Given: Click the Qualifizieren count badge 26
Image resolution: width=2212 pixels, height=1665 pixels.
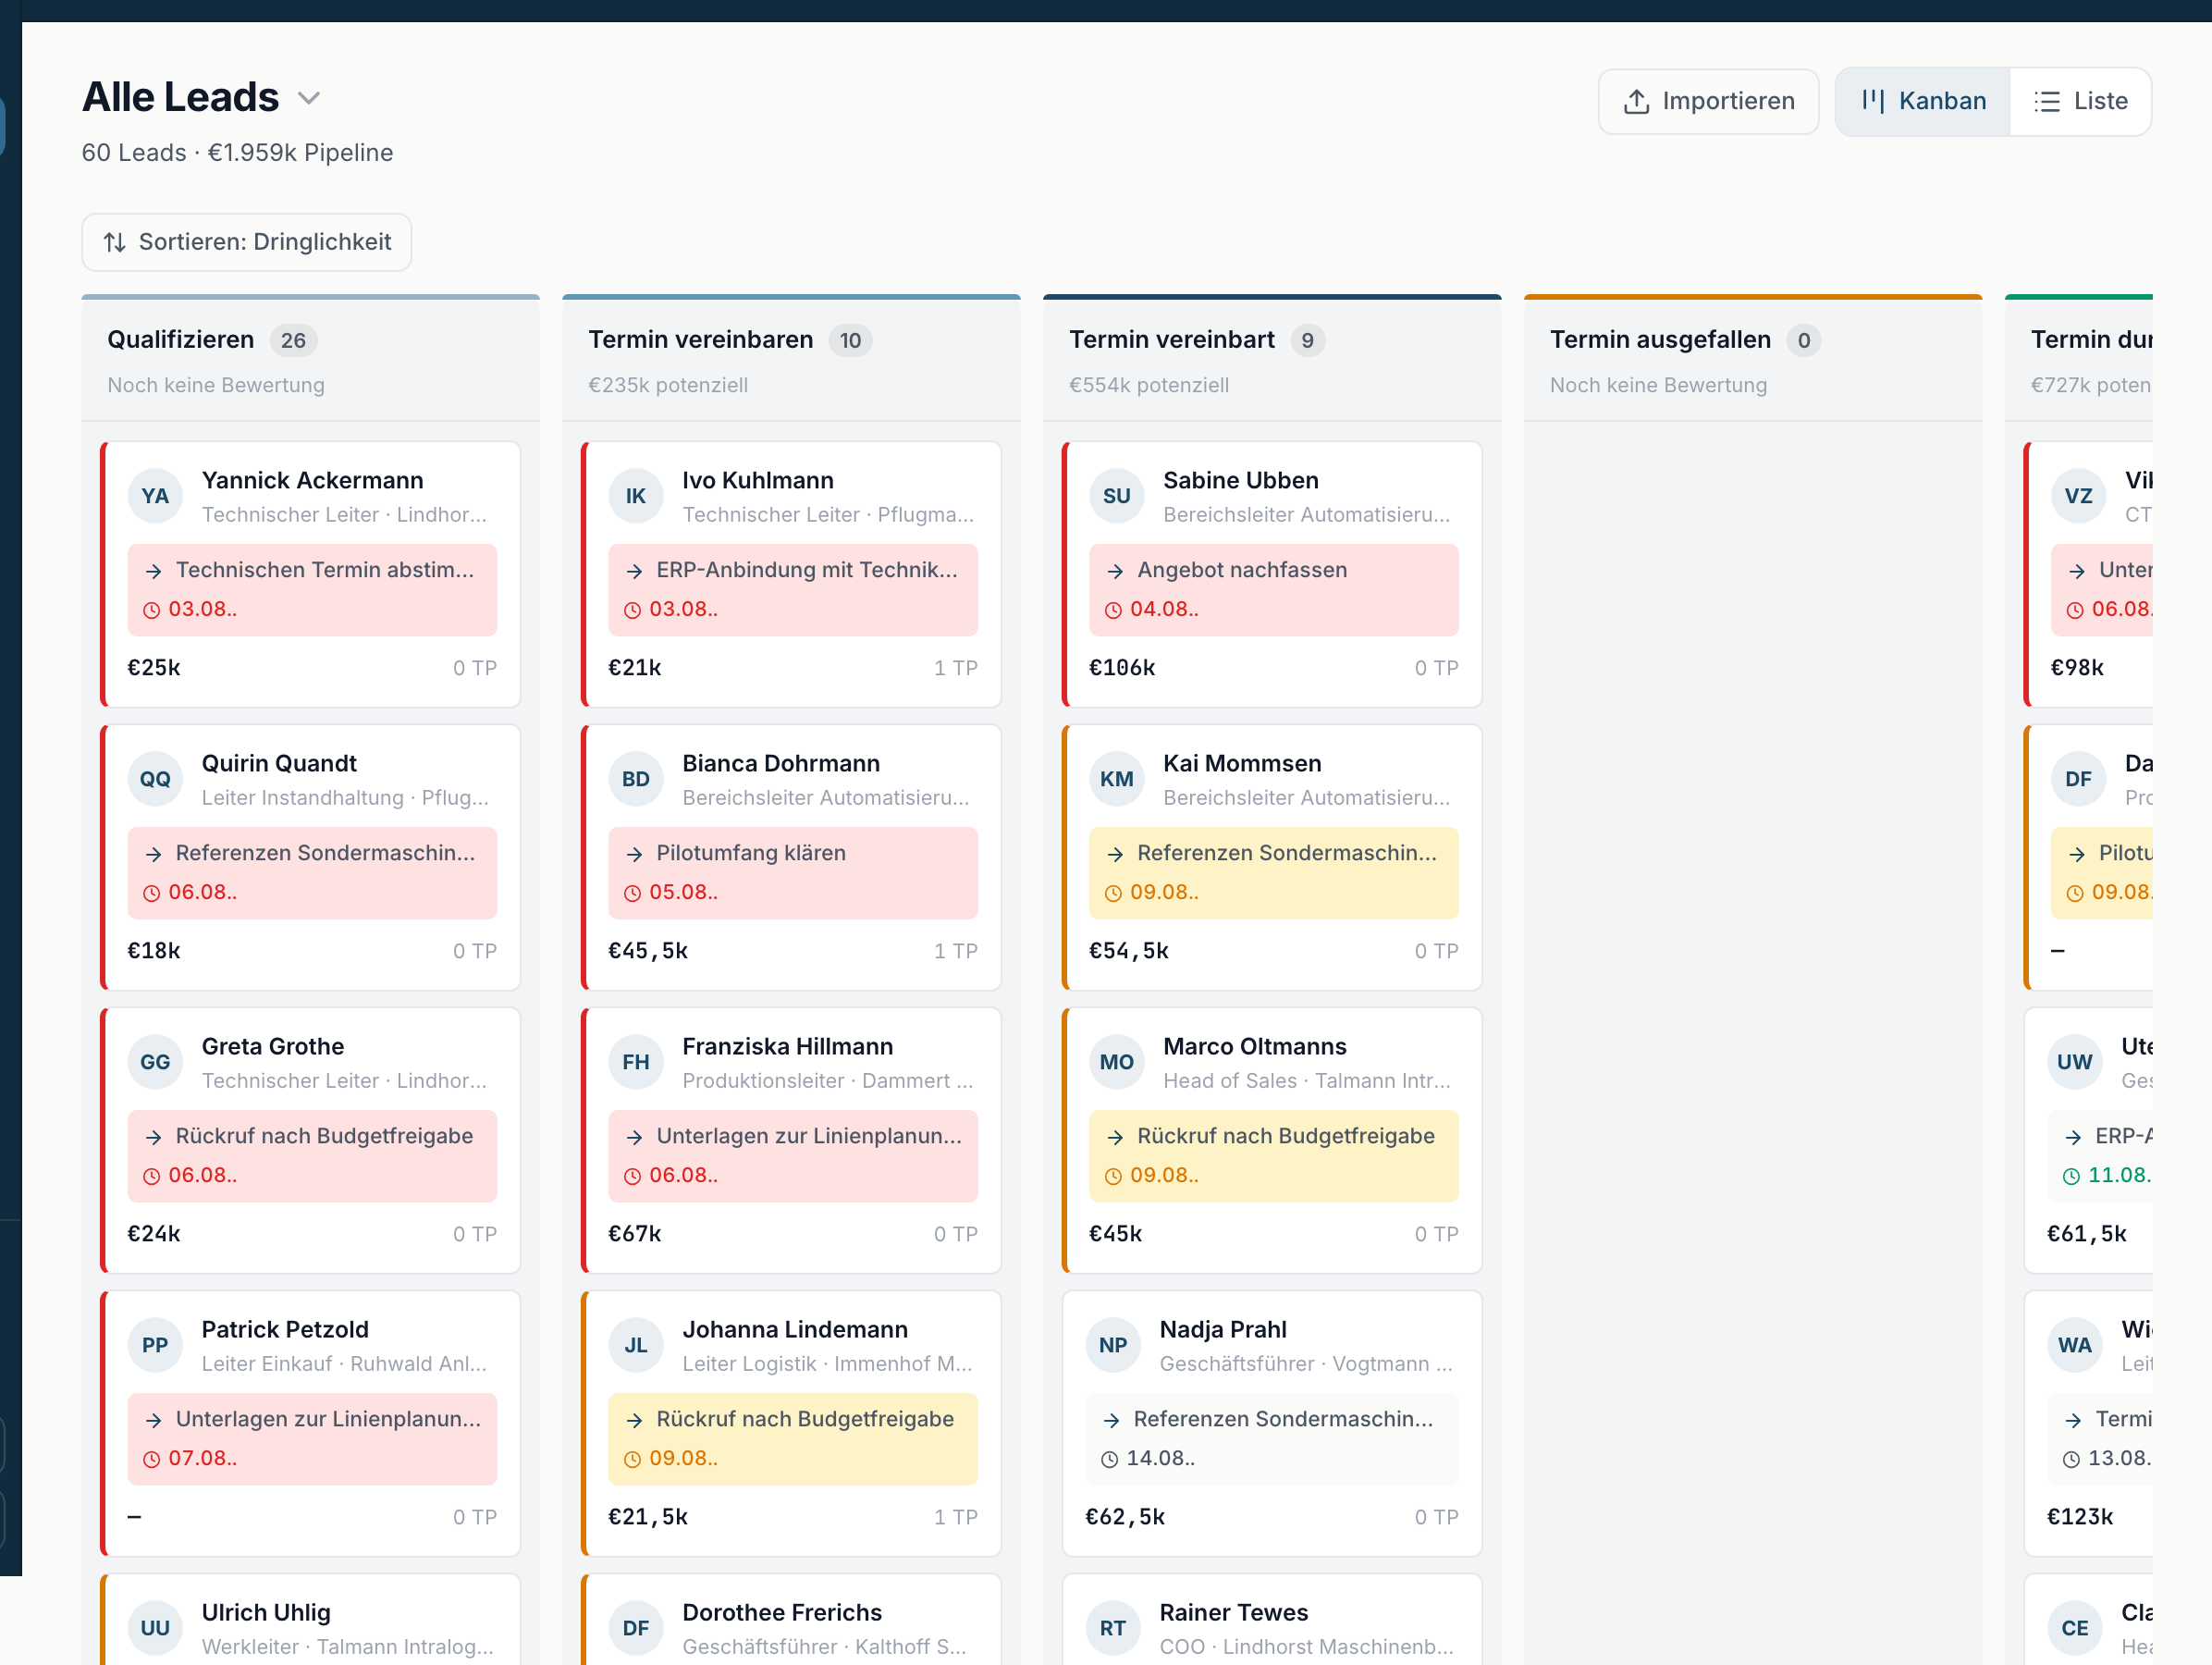Looking at the screenshot, I should [293, 340].
